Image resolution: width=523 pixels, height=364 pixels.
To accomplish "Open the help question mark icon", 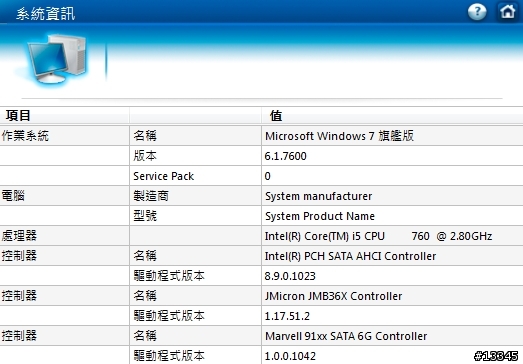I will tap(477, 12).
